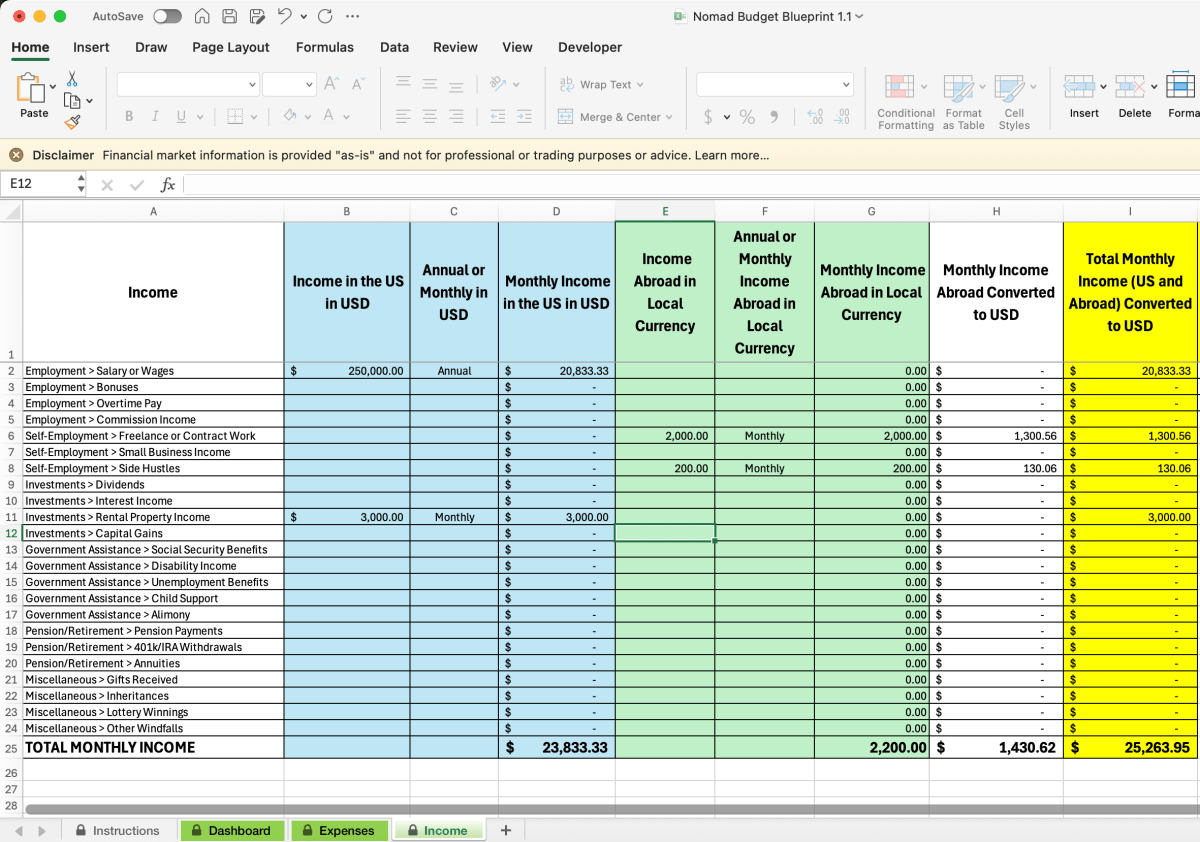Viewport: 1200px width, 842px height.
Task: Click the Home icon beside AutoSave
Action: click(x=202, y=16)
